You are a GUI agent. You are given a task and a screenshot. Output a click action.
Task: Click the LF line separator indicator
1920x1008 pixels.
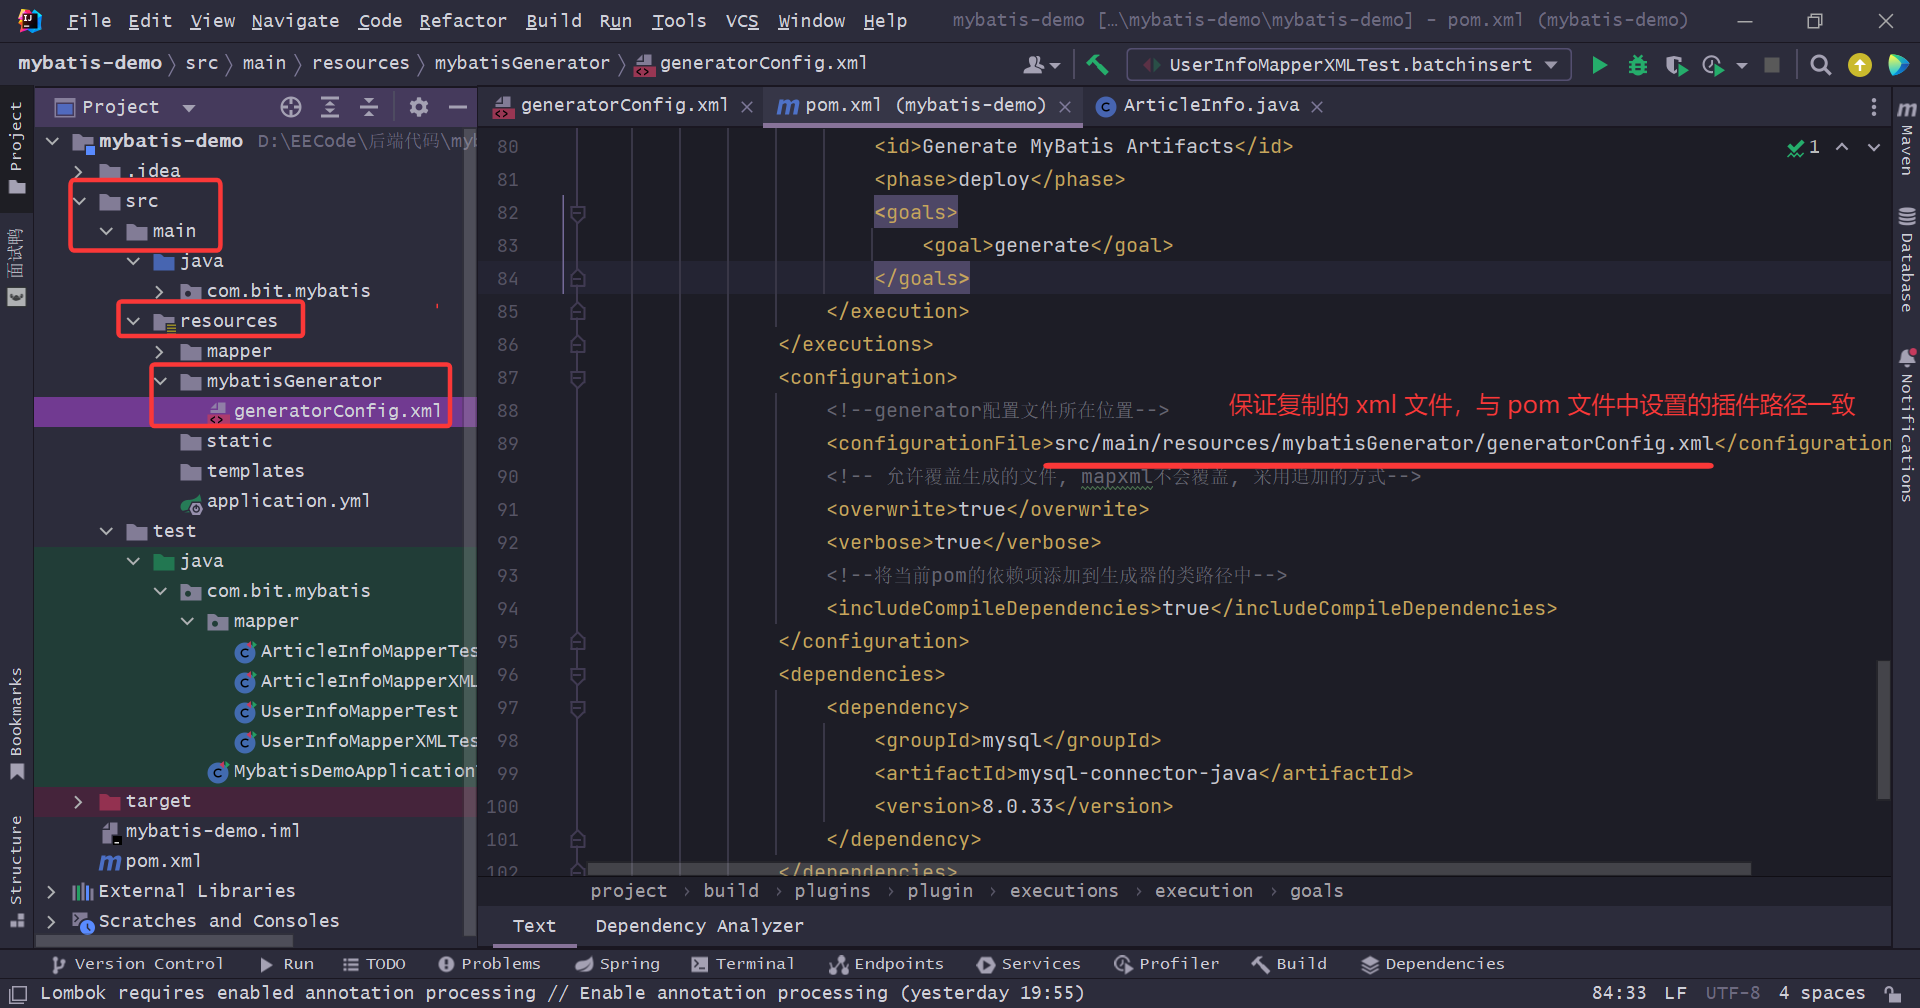1675,993
